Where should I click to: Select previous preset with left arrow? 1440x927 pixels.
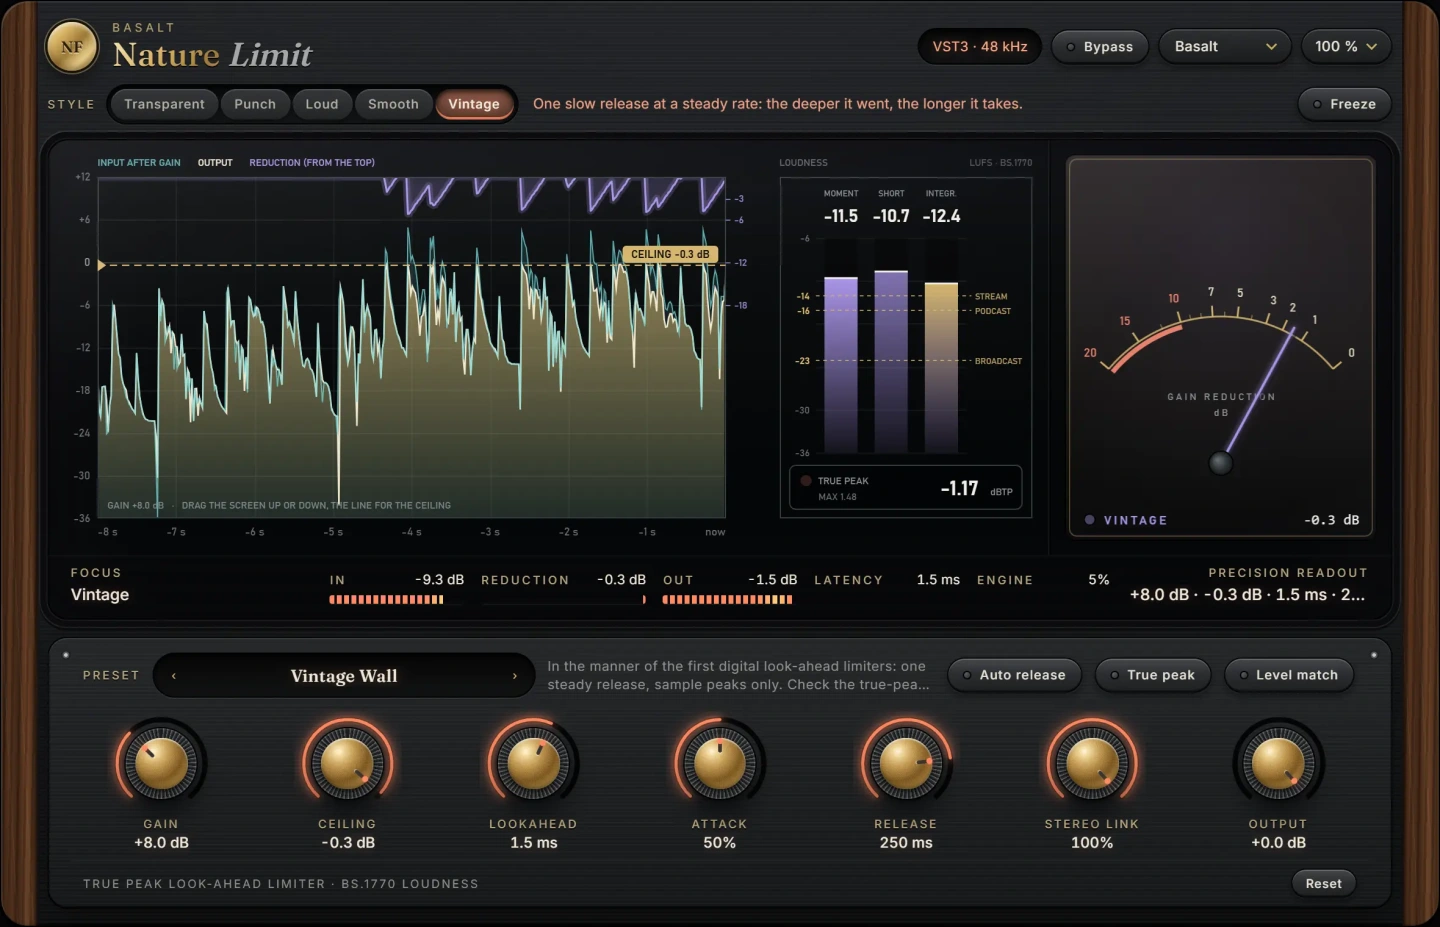click(x=174, y=676)
